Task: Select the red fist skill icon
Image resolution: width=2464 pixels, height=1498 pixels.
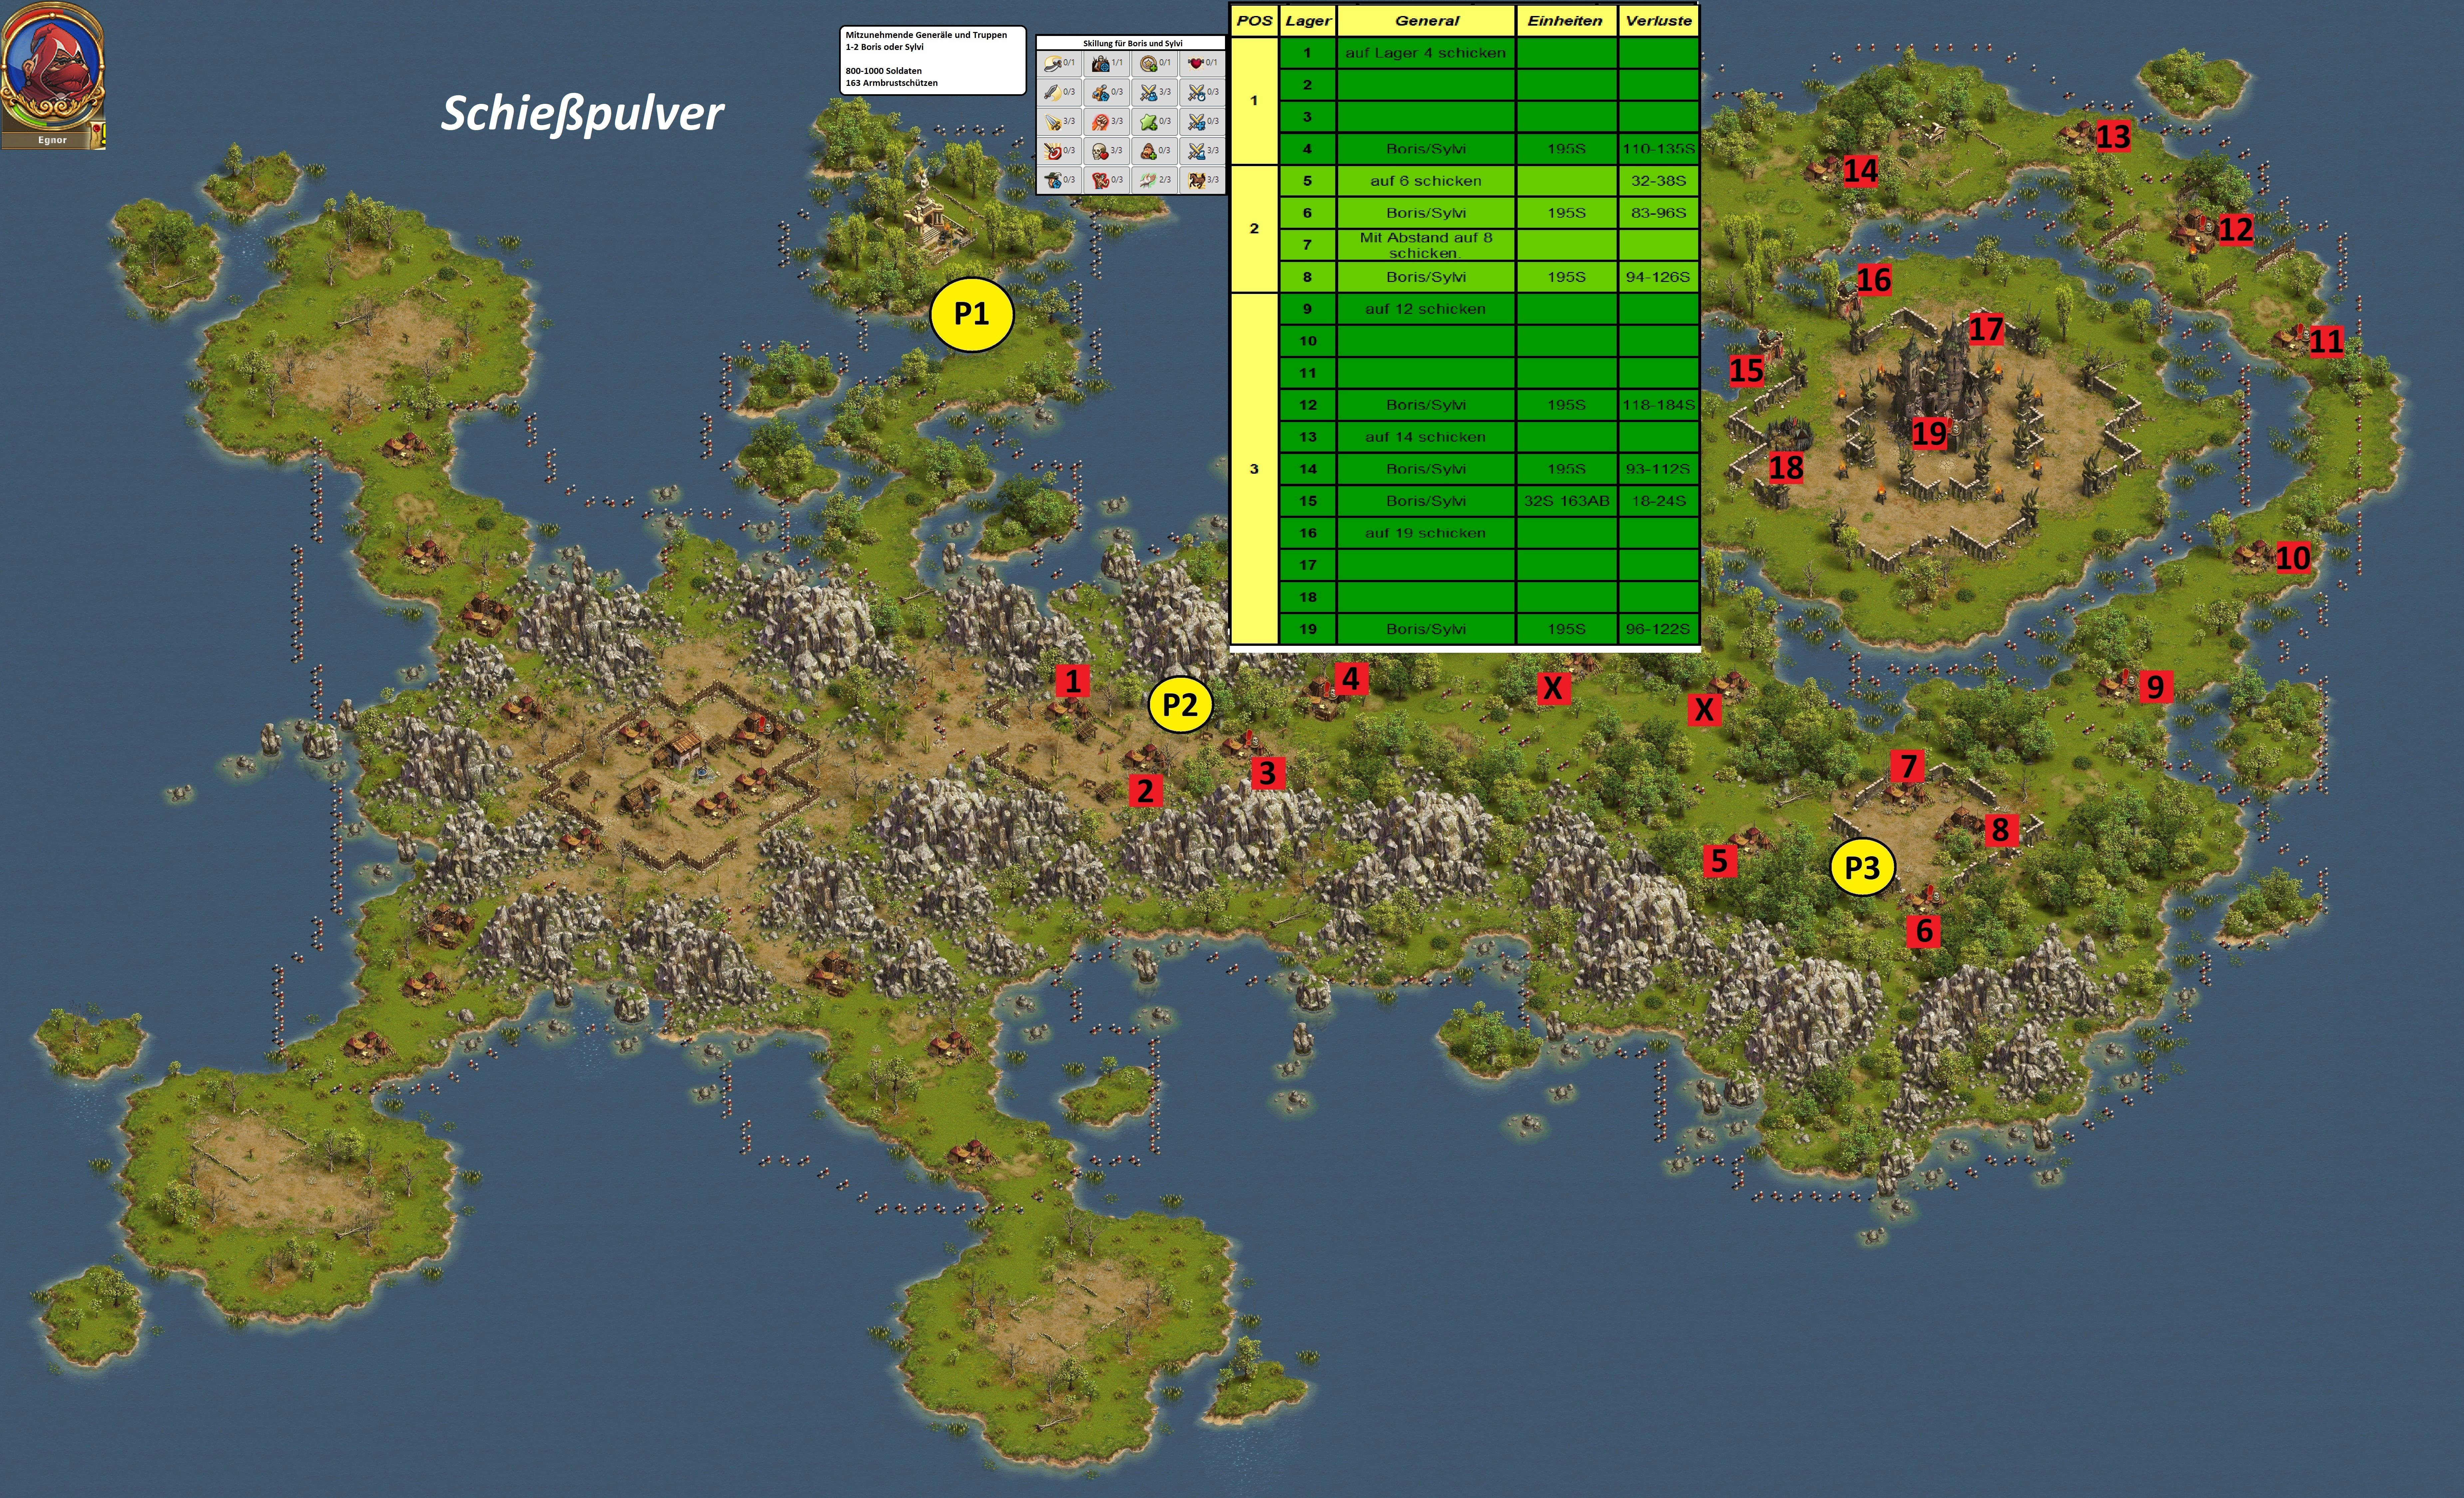Action: (1100, 122)
